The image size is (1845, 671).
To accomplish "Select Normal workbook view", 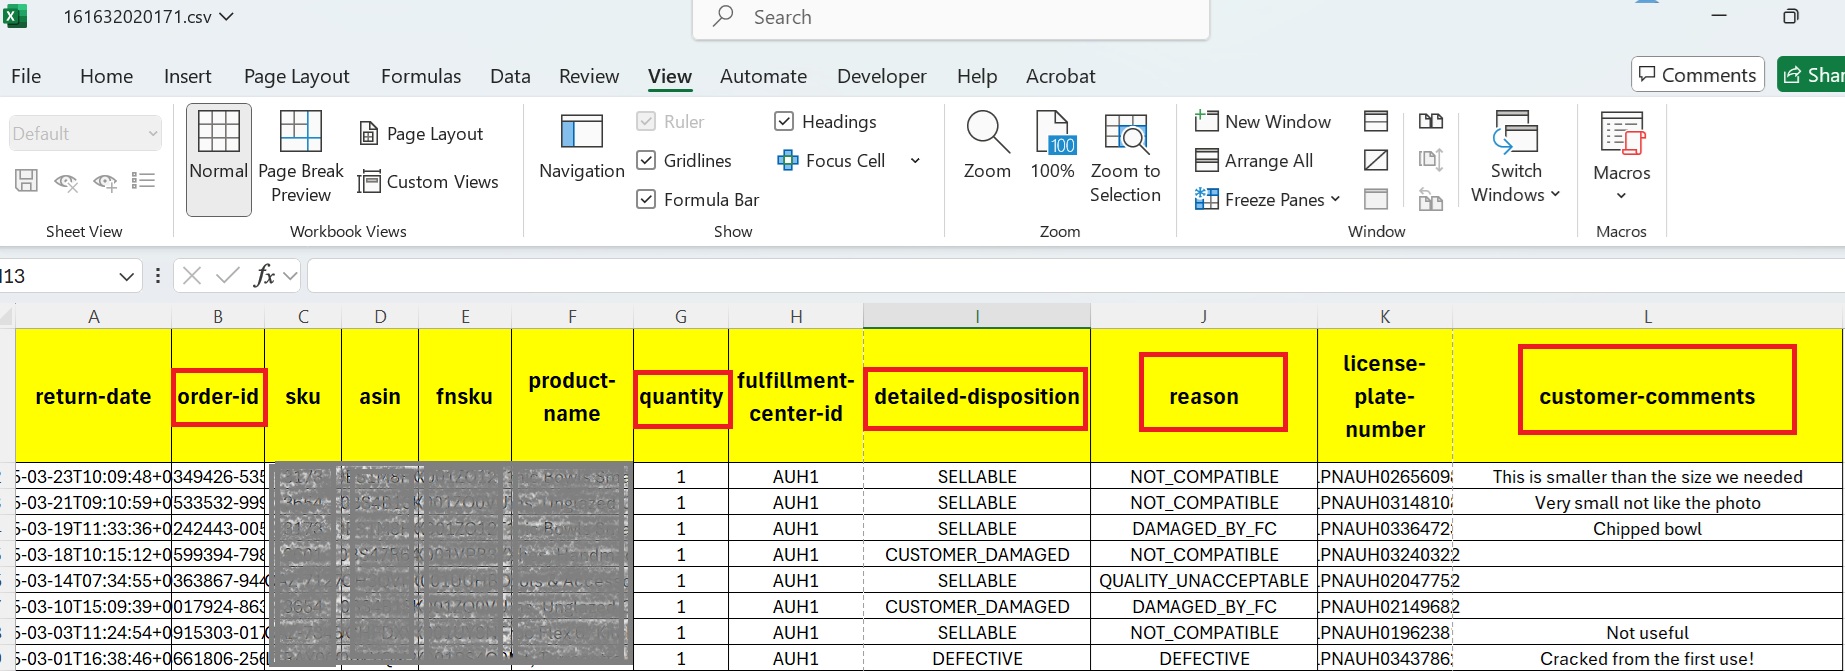I will point(218,159).
